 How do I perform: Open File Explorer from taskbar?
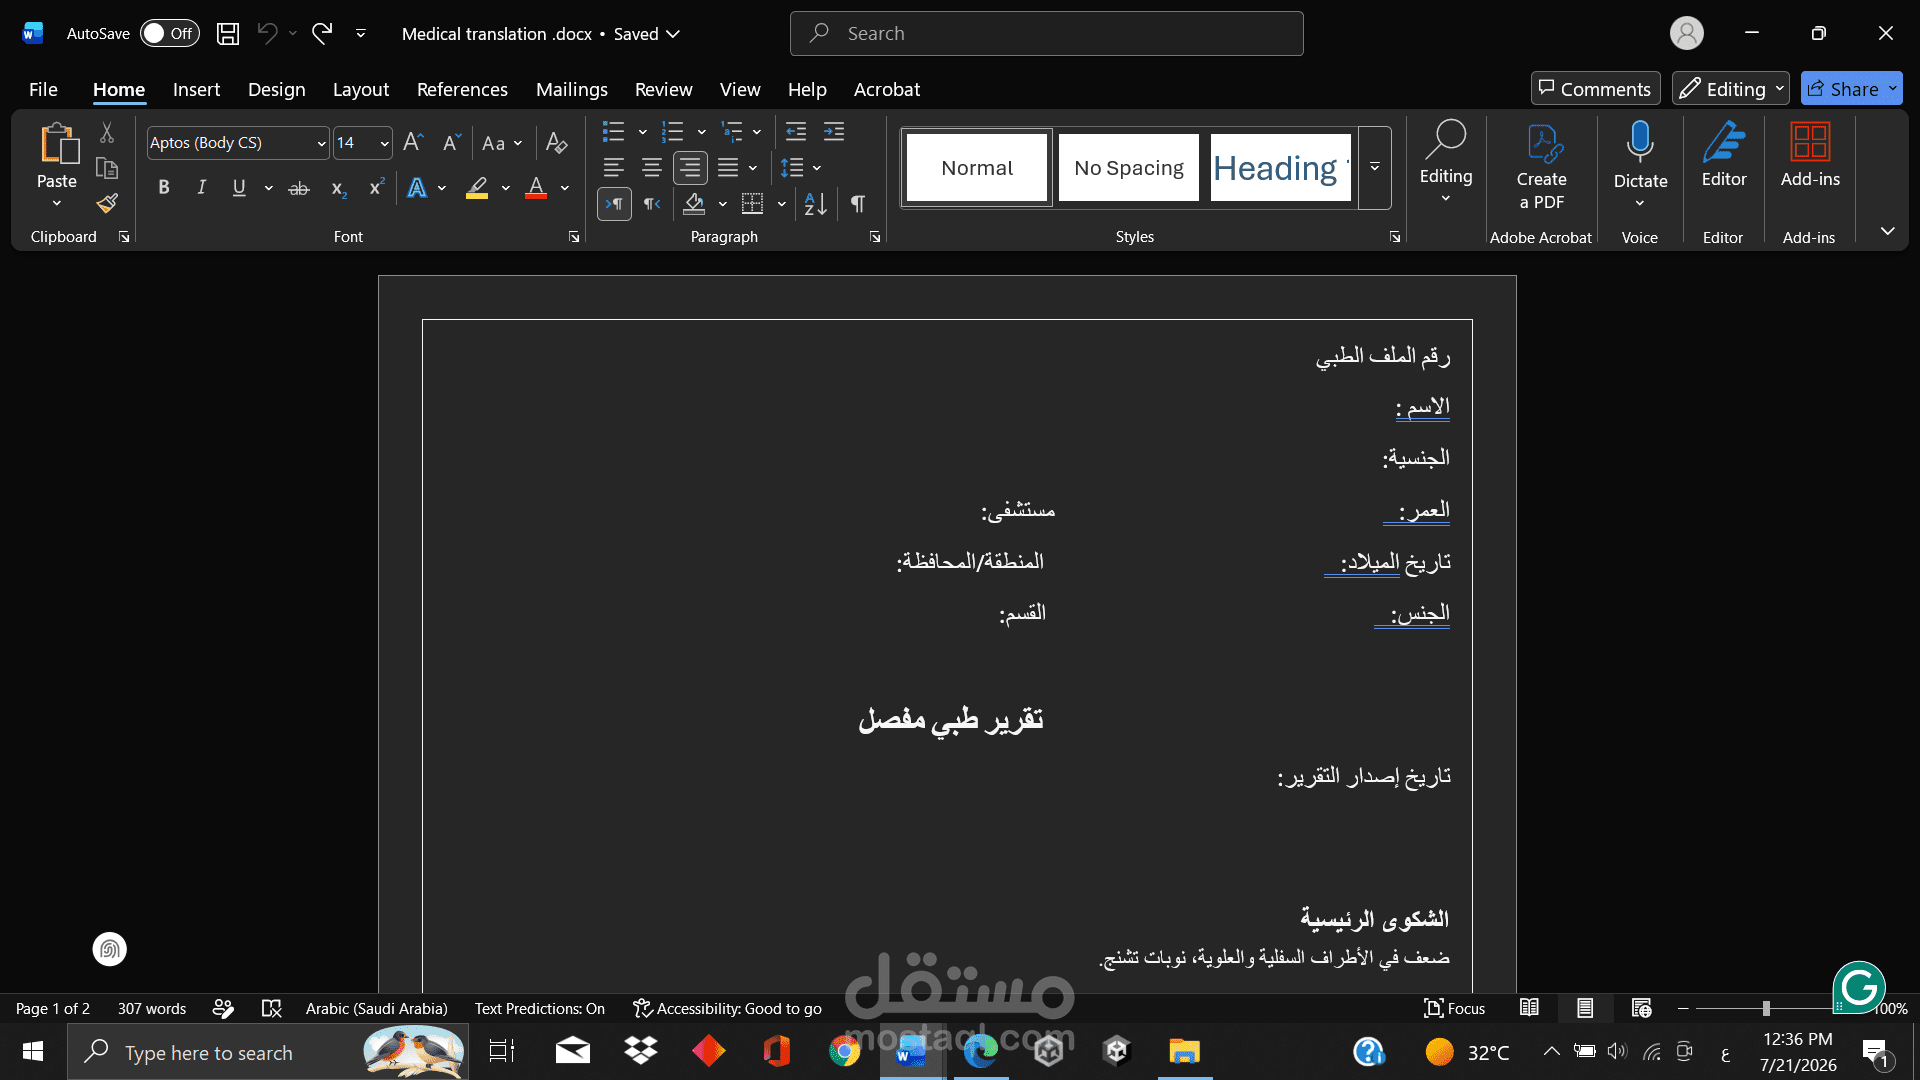1184,1051
